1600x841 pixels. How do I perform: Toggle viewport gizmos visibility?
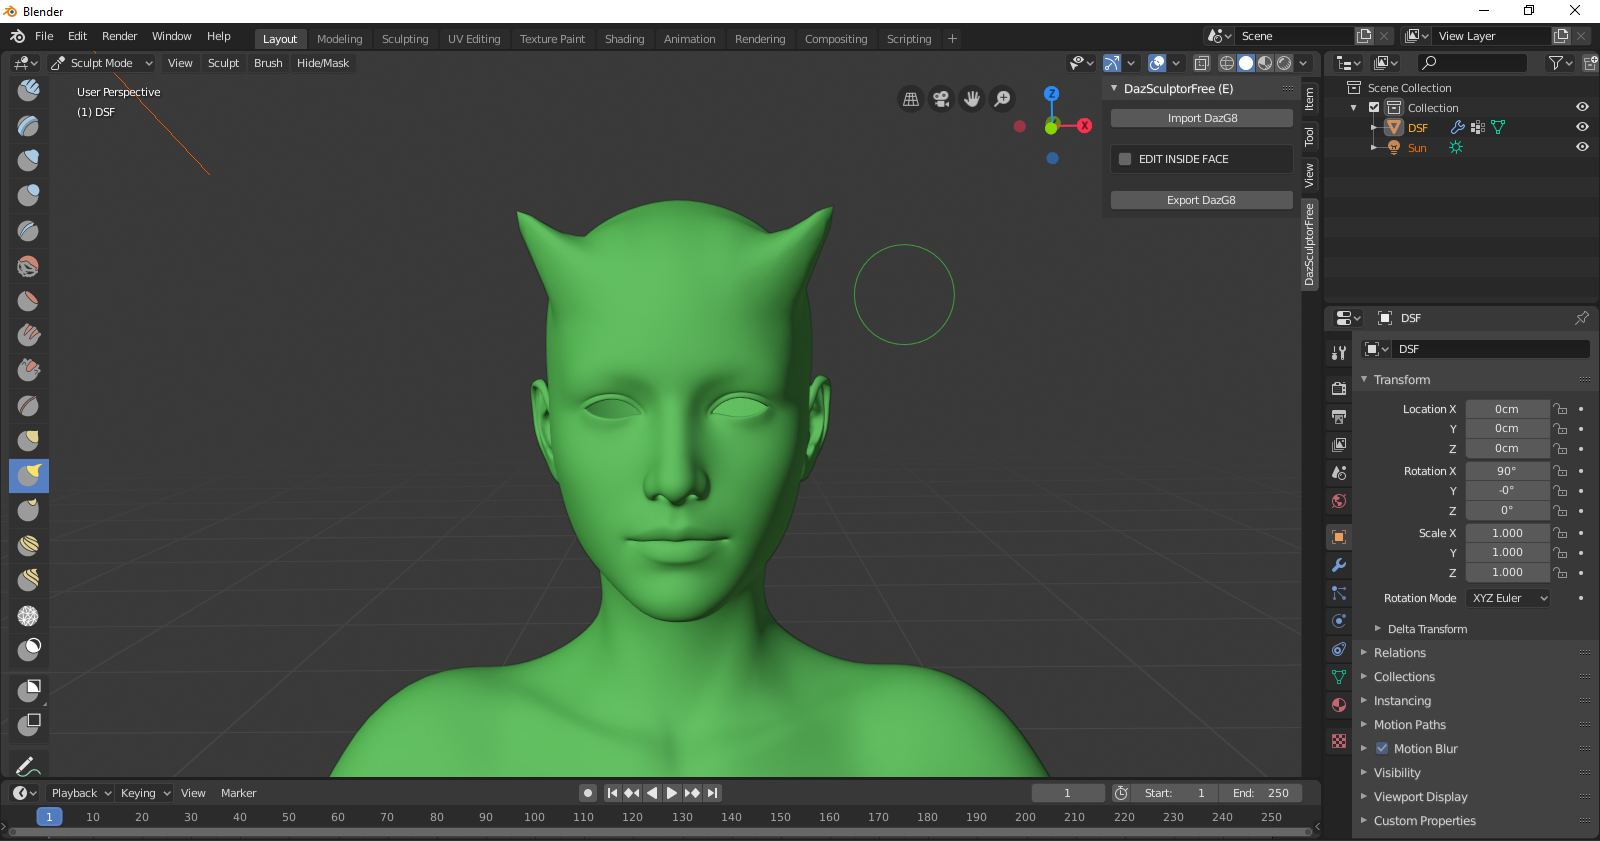[1112, 63]
